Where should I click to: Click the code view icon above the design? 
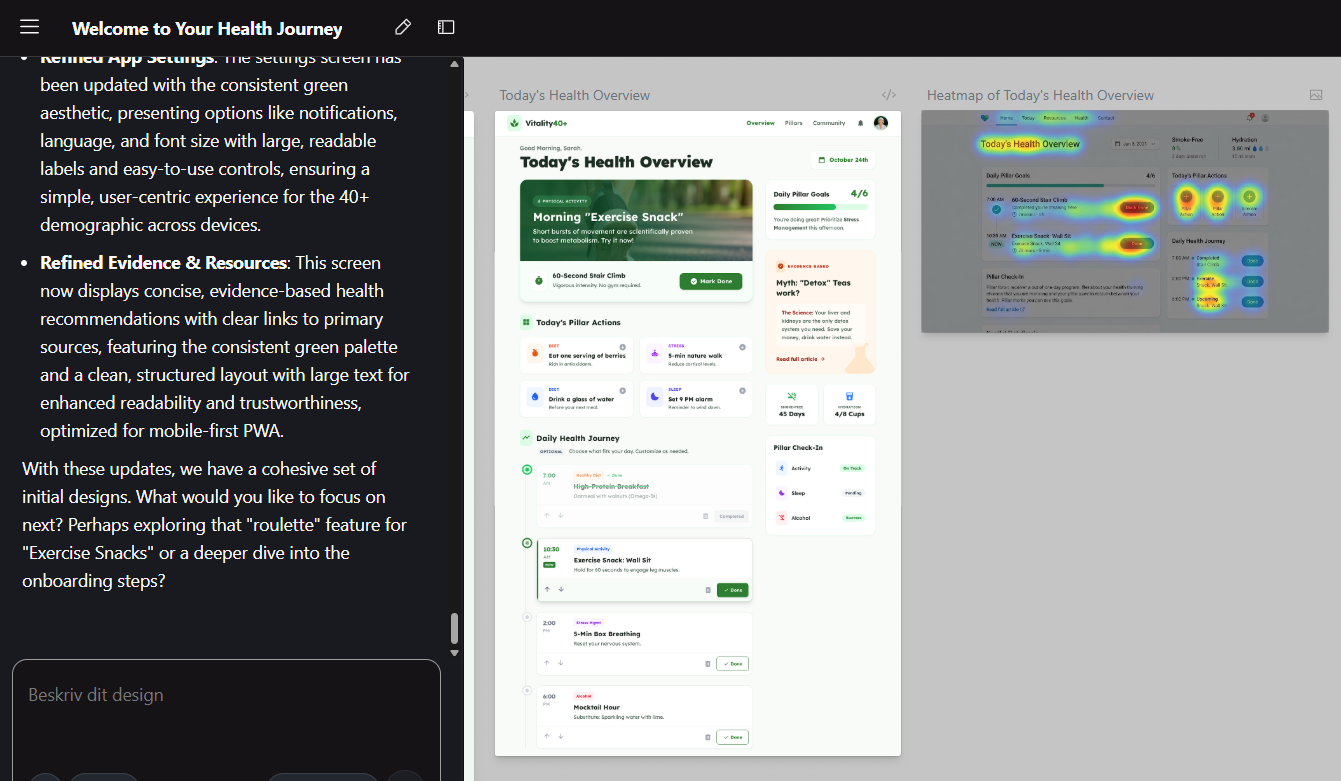click(889, 95)
